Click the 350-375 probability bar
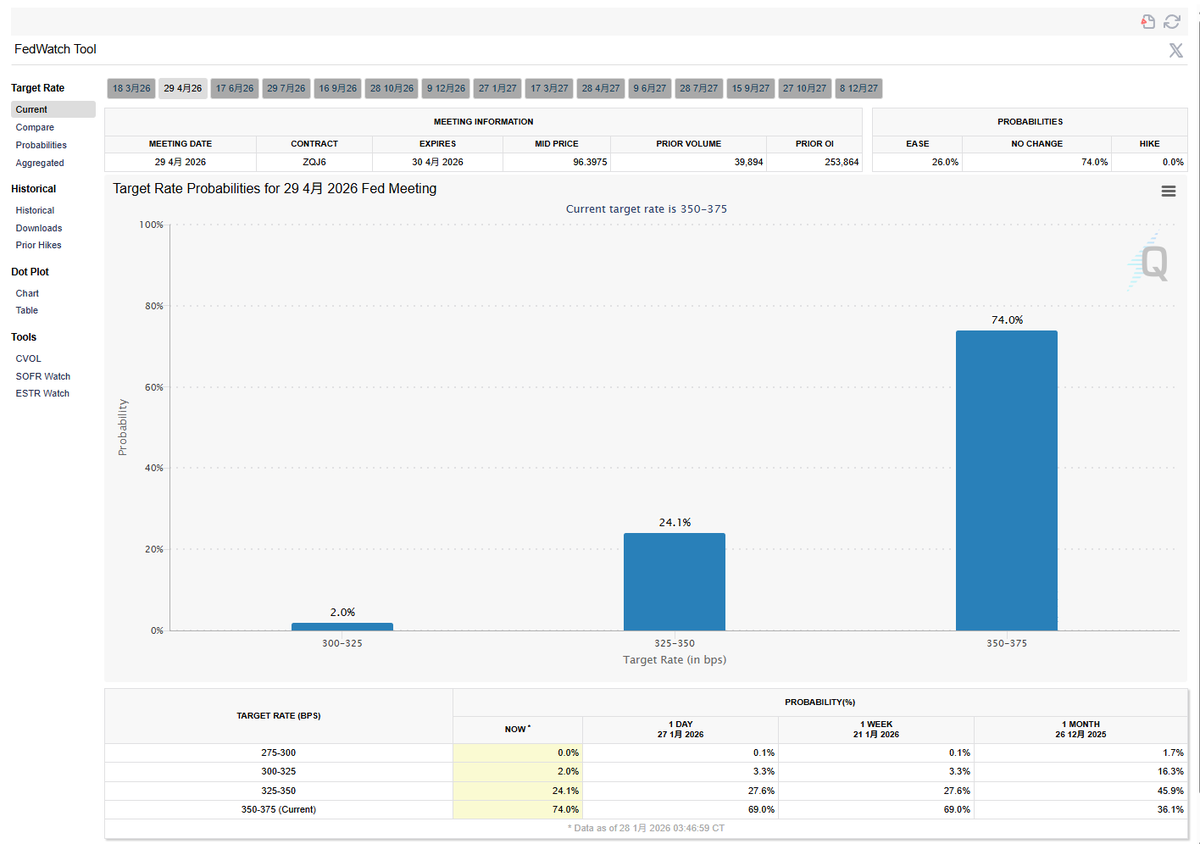1200x844 pixels. pyautogui.click(x=1006, y=480)
